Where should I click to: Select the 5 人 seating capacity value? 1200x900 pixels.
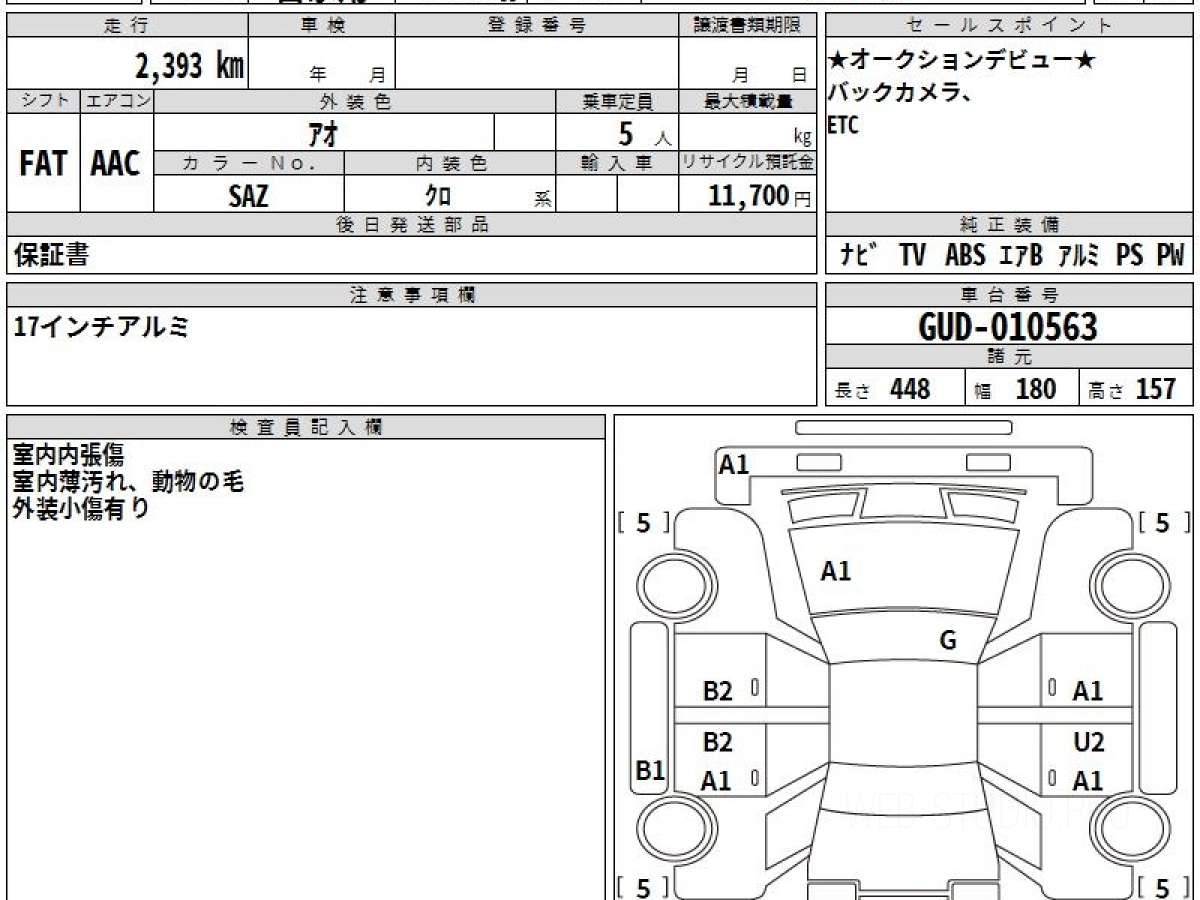[644, 133]
